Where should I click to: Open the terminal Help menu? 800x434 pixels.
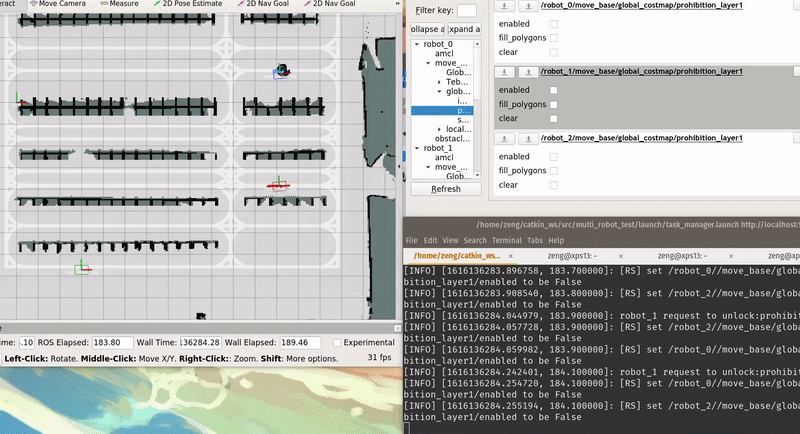(x=556, y=240)
